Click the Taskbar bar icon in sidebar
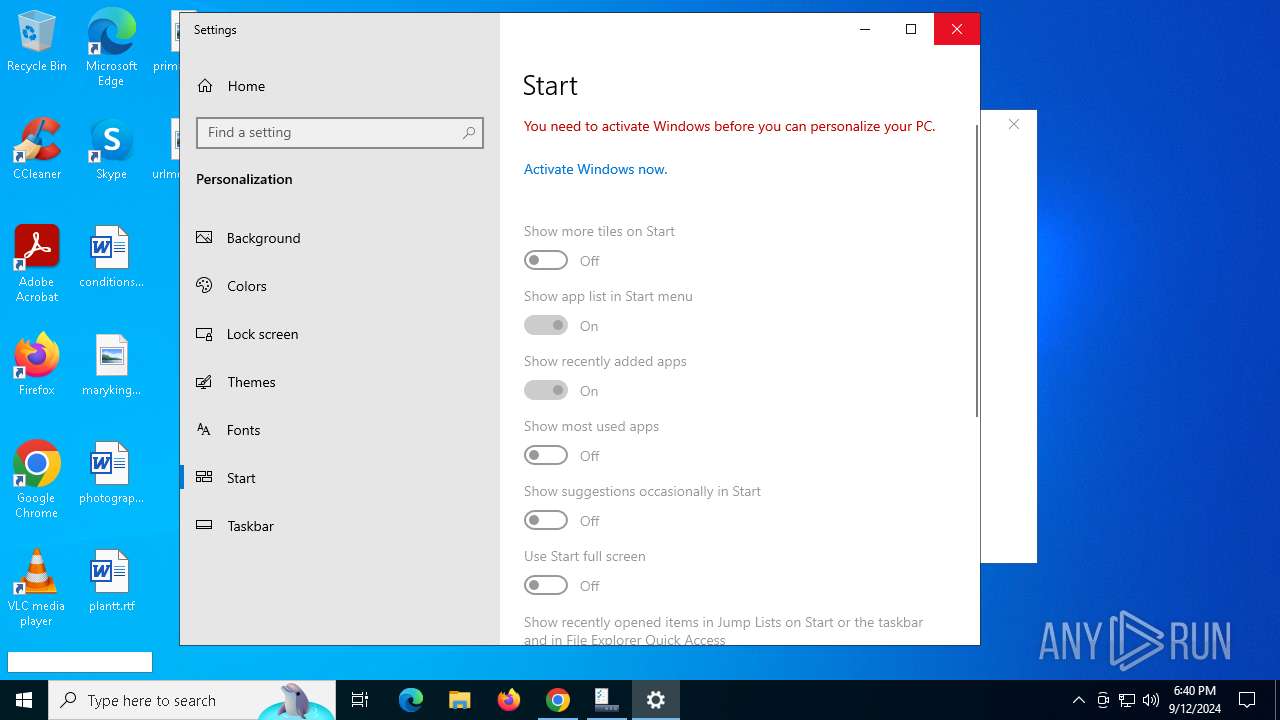 204,526
